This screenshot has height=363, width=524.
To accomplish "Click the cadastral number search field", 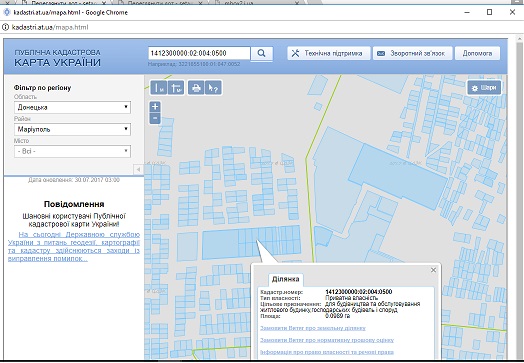I will 199,53.
